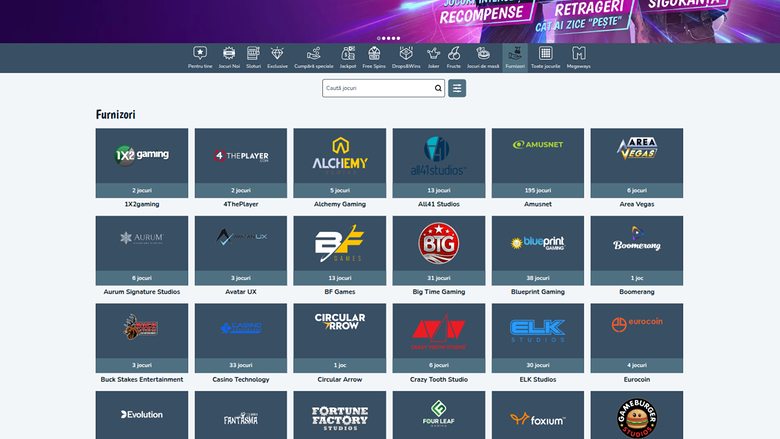Viewport: 780px width, 439px height.
Task: Open the Sloturi slot machine icon
Action: point(253,54)
